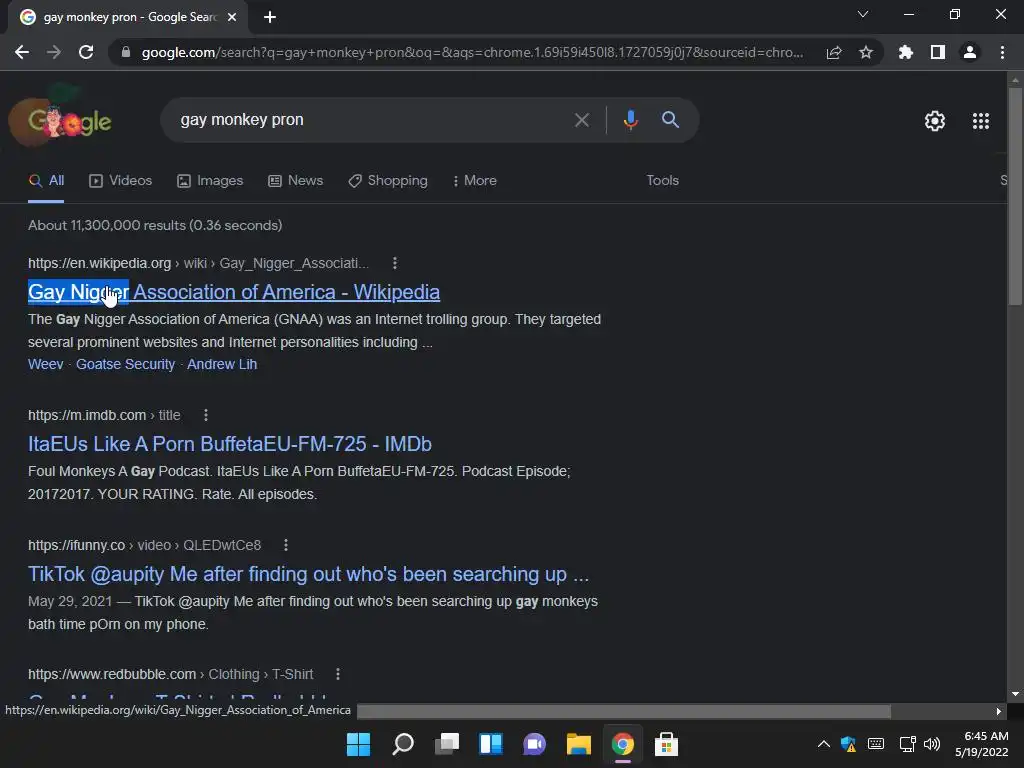
Task: Click the Chrome taskbar icon
Action: coord(622,744)
